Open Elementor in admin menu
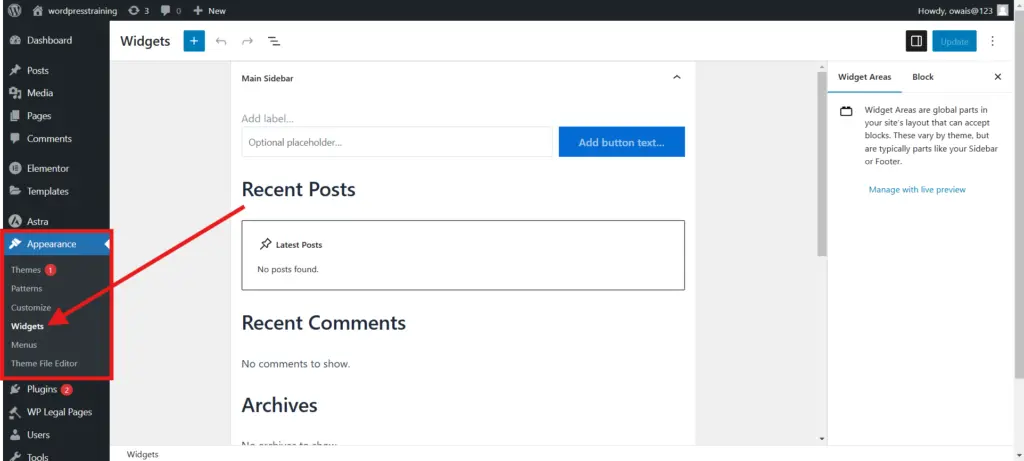The height and width of the screenshot is (461, 1024). (55, 168)
